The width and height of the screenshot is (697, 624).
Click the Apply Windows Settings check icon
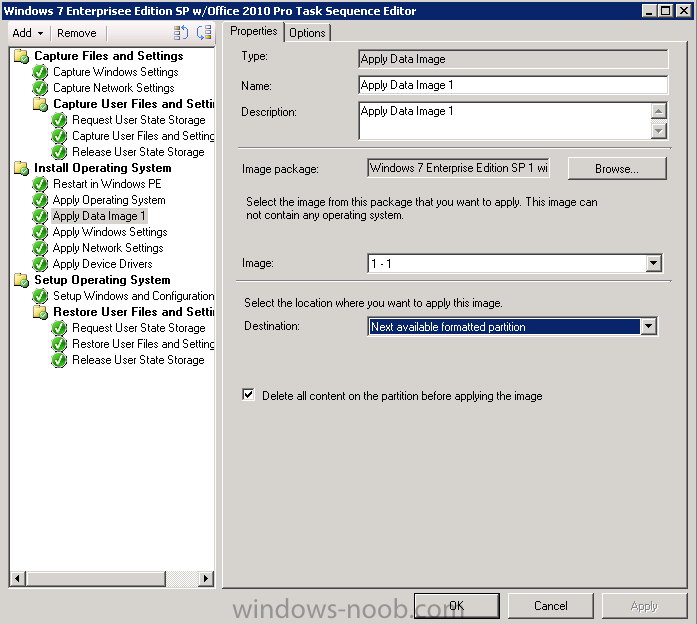(x=40, y=232)
